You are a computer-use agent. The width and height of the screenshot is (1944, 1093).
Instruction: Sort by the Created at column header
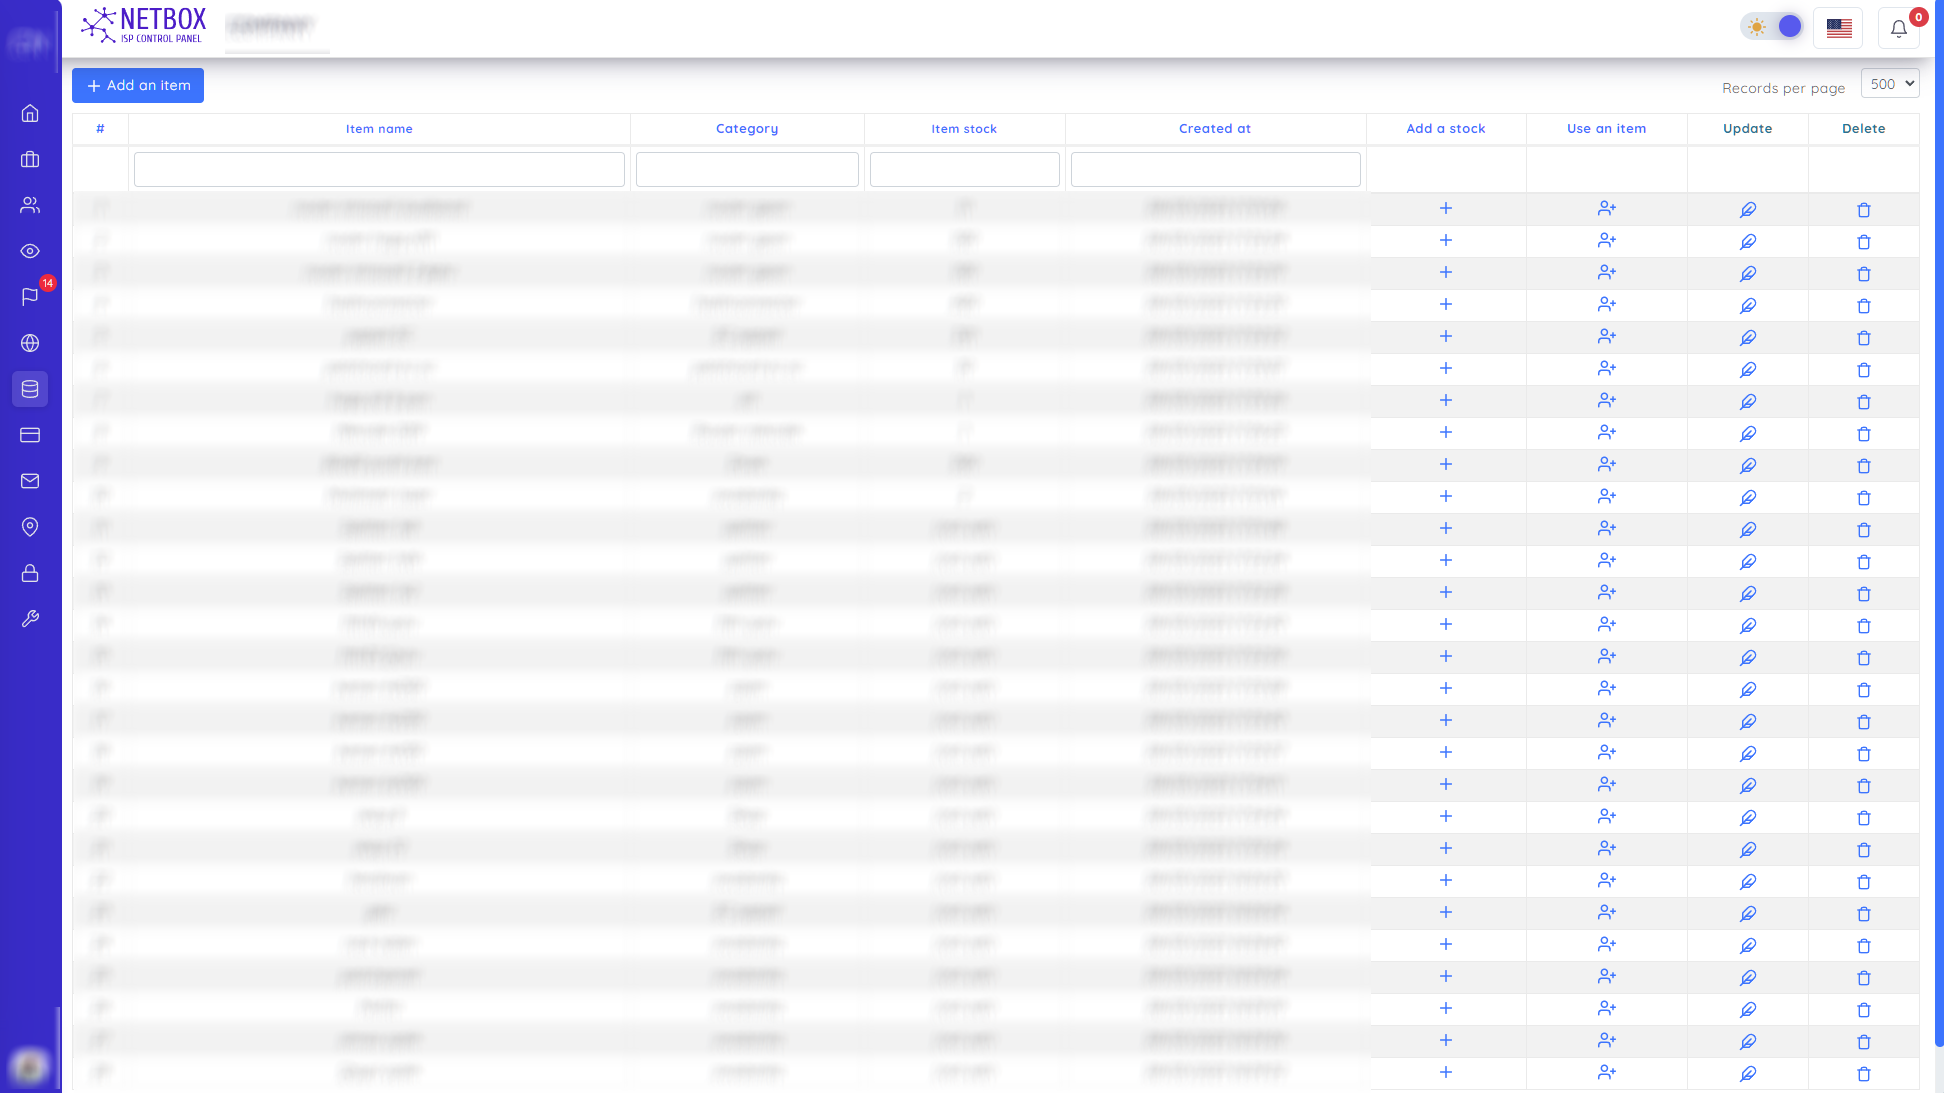(1214, 129)
